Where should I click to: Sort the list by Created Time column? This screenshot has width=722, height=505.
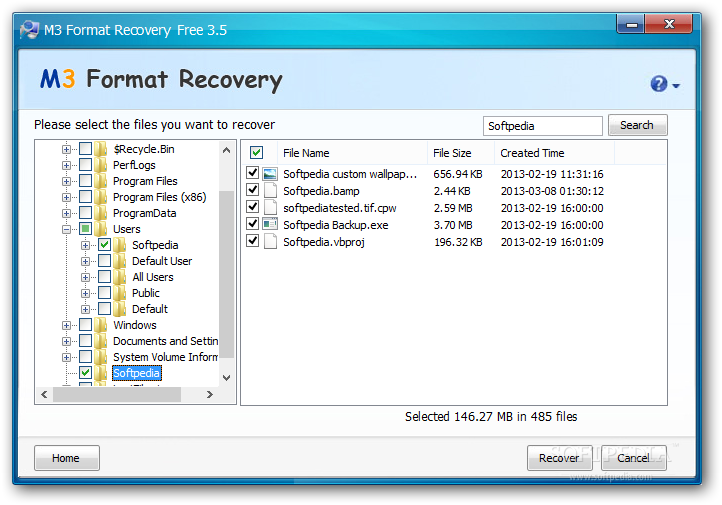(554, 153)
